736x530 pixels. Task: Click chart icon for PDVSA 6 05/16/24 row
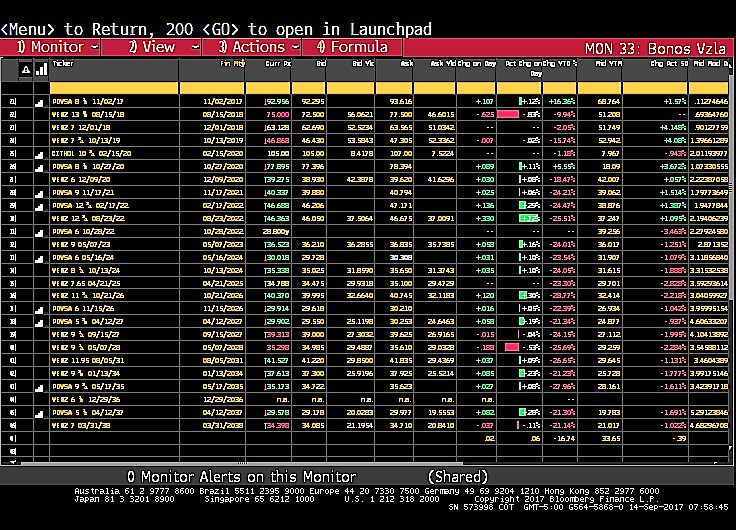40,259
